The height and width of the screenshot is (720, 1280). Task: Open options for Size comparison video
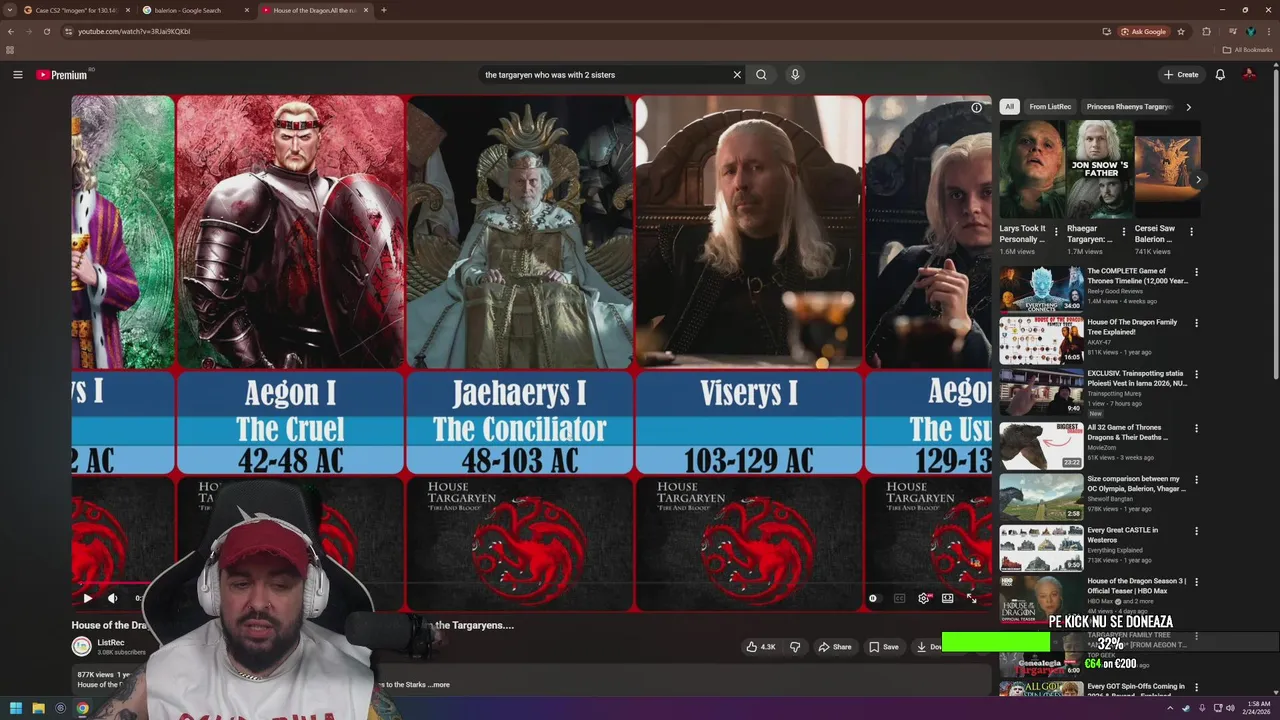(1196, 480)
